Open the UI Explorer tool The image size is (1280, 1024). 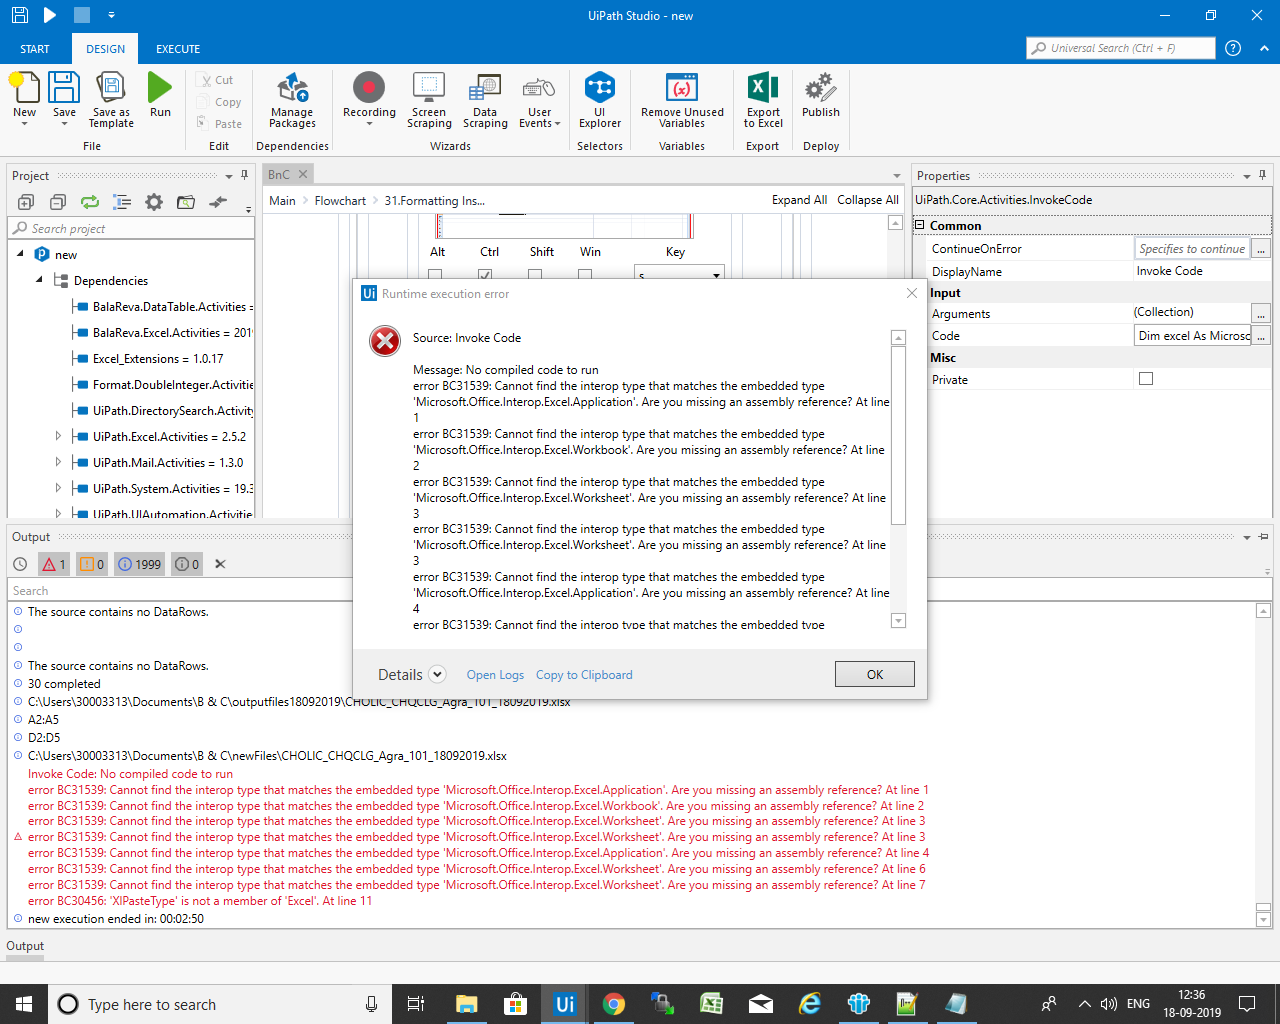(x=600, y=88)
